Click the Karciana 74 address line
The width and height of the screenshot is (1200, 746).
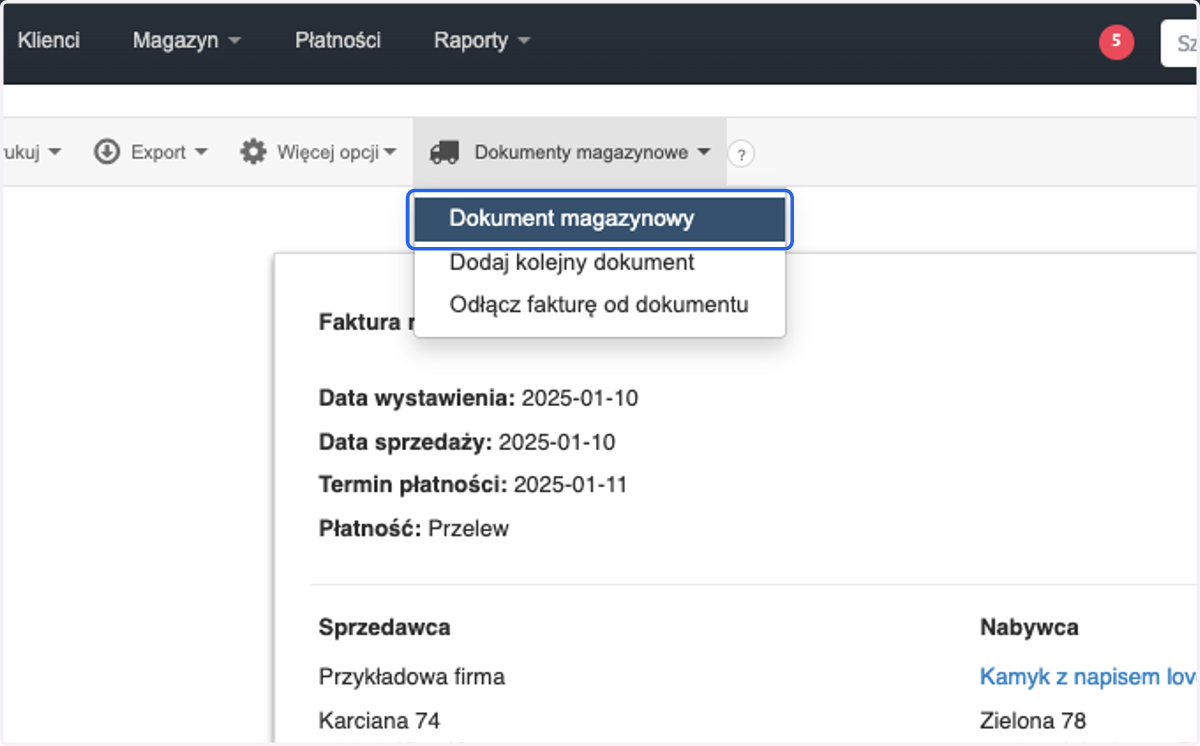click(379, 720)
